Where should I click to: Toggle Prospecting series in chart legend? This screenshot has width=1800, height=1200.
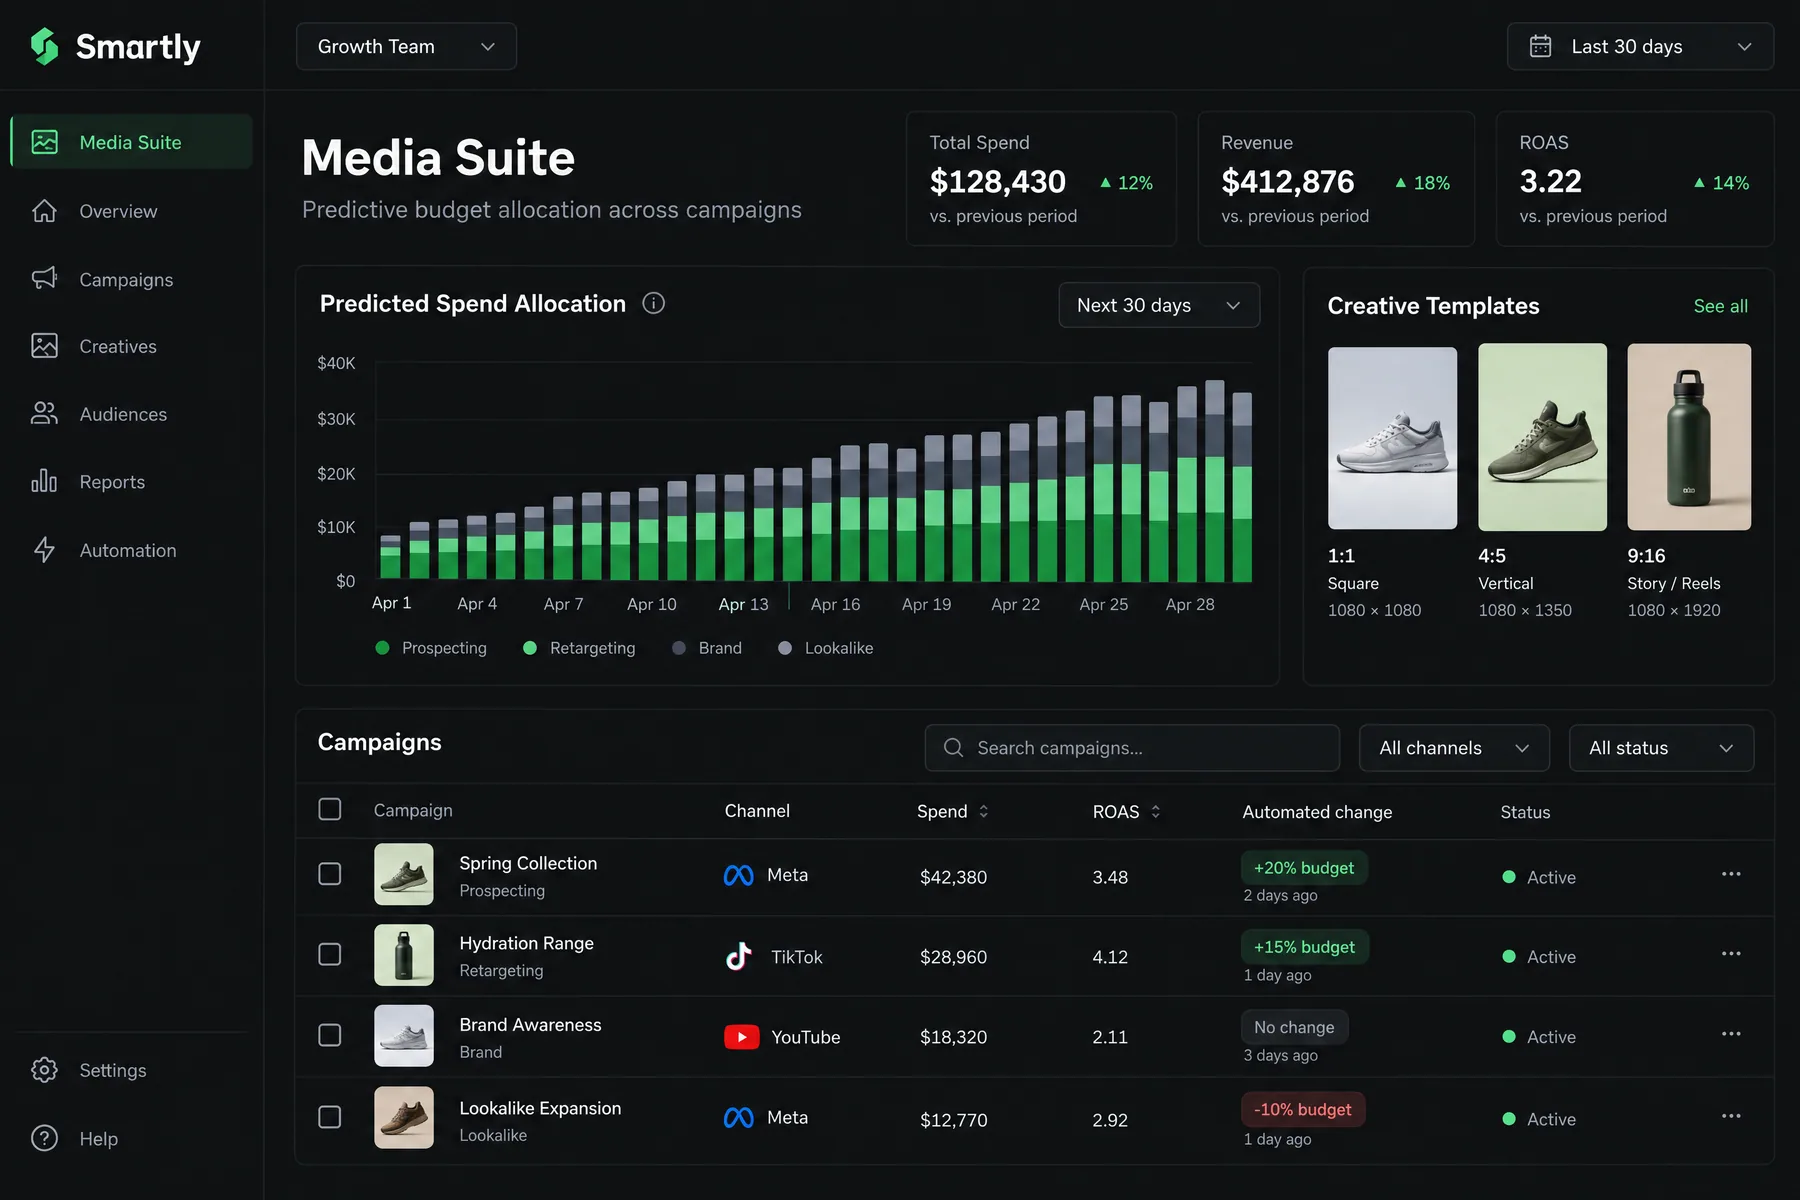(431, 648)
